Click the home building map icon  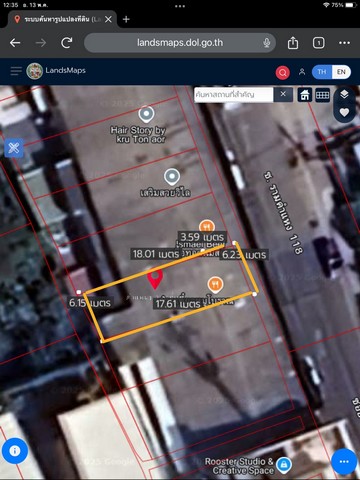305,95
